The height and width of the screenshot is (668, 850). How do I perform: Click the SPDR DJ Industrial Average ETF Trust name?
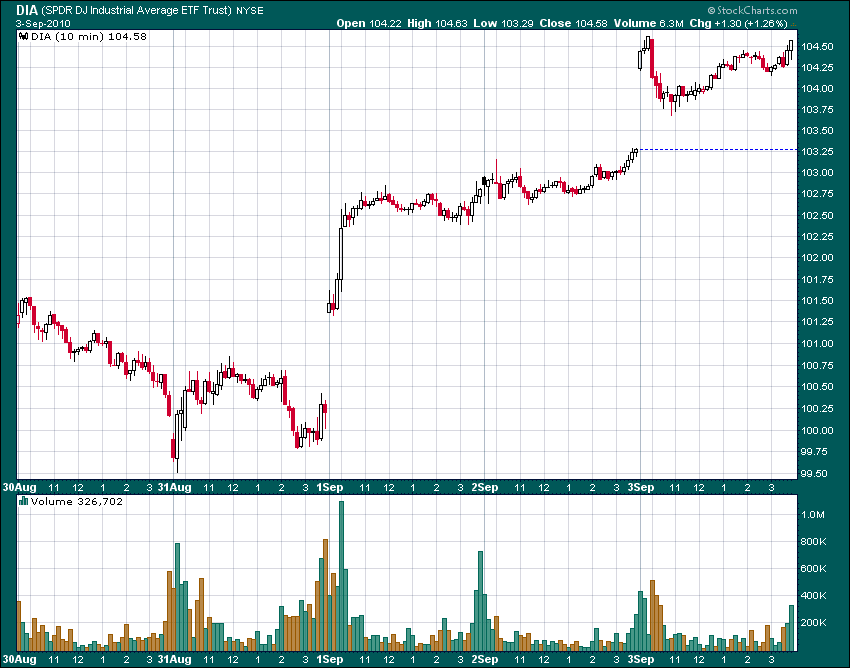pyautogui.click(x=137, y=10)
